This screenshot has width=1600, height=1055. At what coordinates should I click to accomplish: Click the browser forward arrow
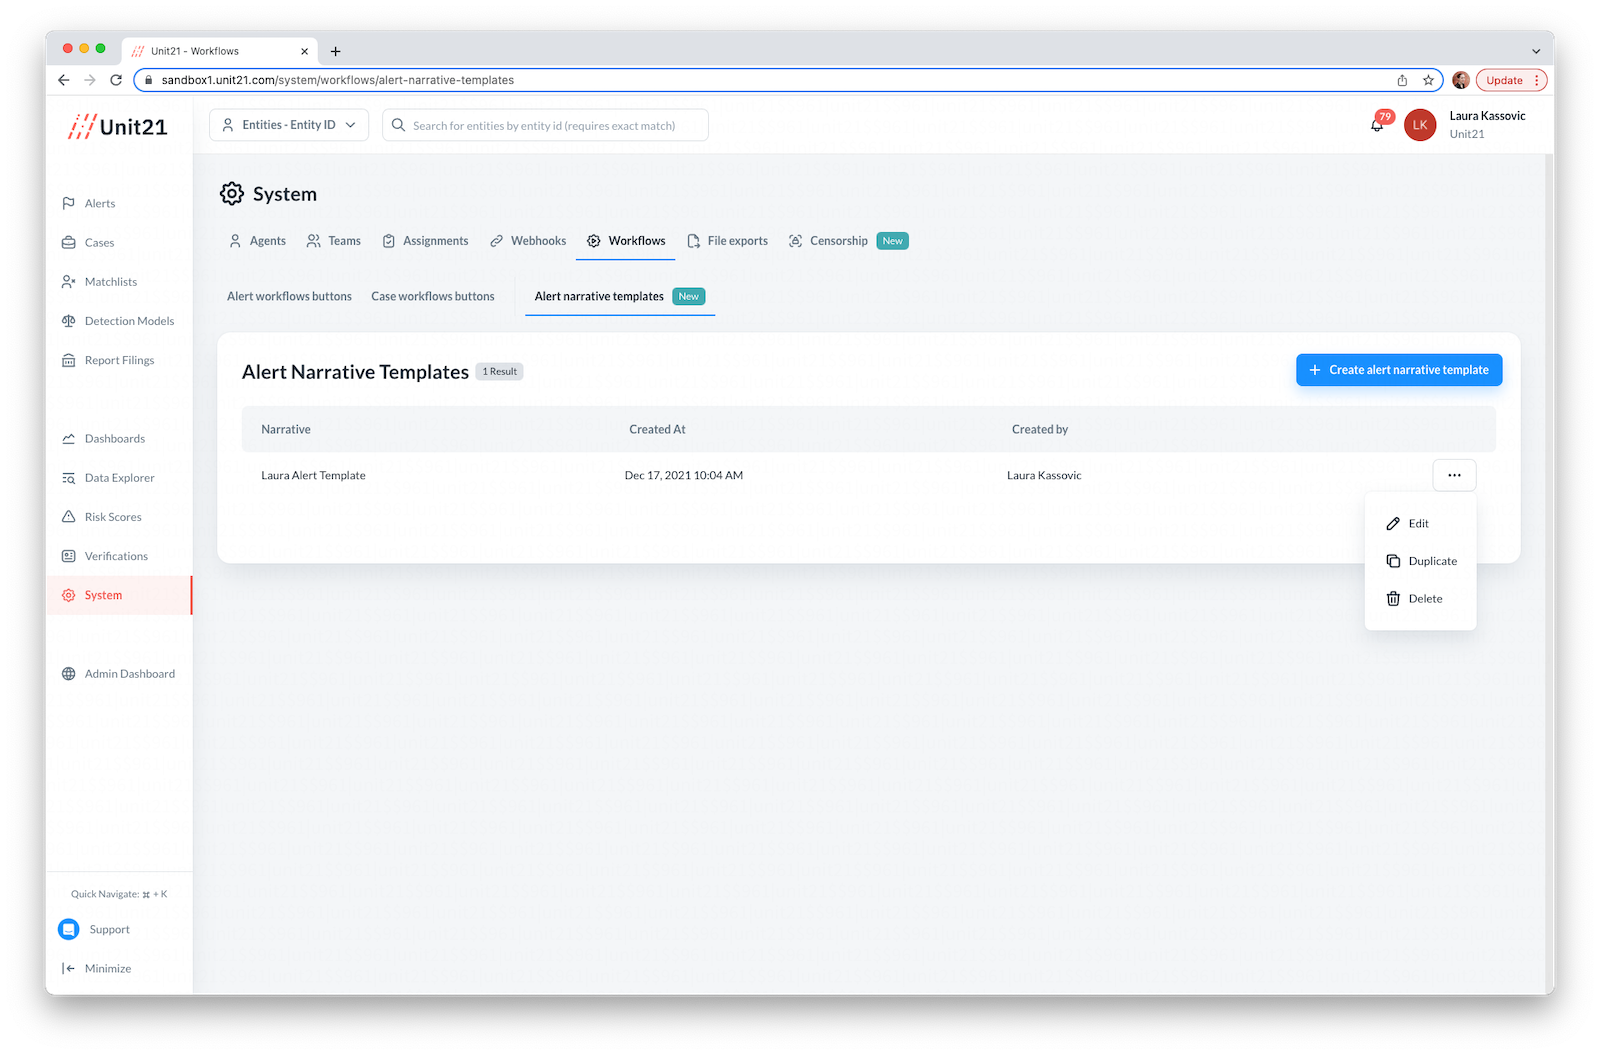pyautogui.click(x=90, y=80)
